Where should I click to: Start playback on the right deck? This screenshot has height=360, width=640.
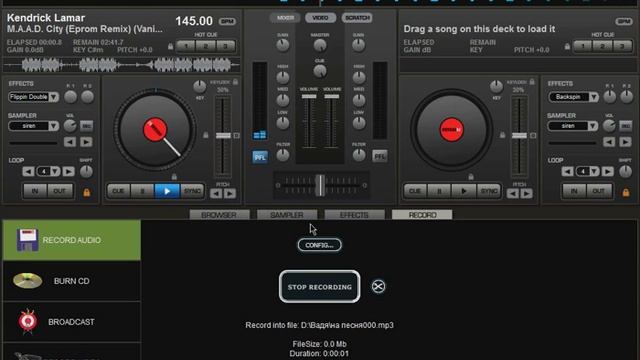(x=464, y=191)
